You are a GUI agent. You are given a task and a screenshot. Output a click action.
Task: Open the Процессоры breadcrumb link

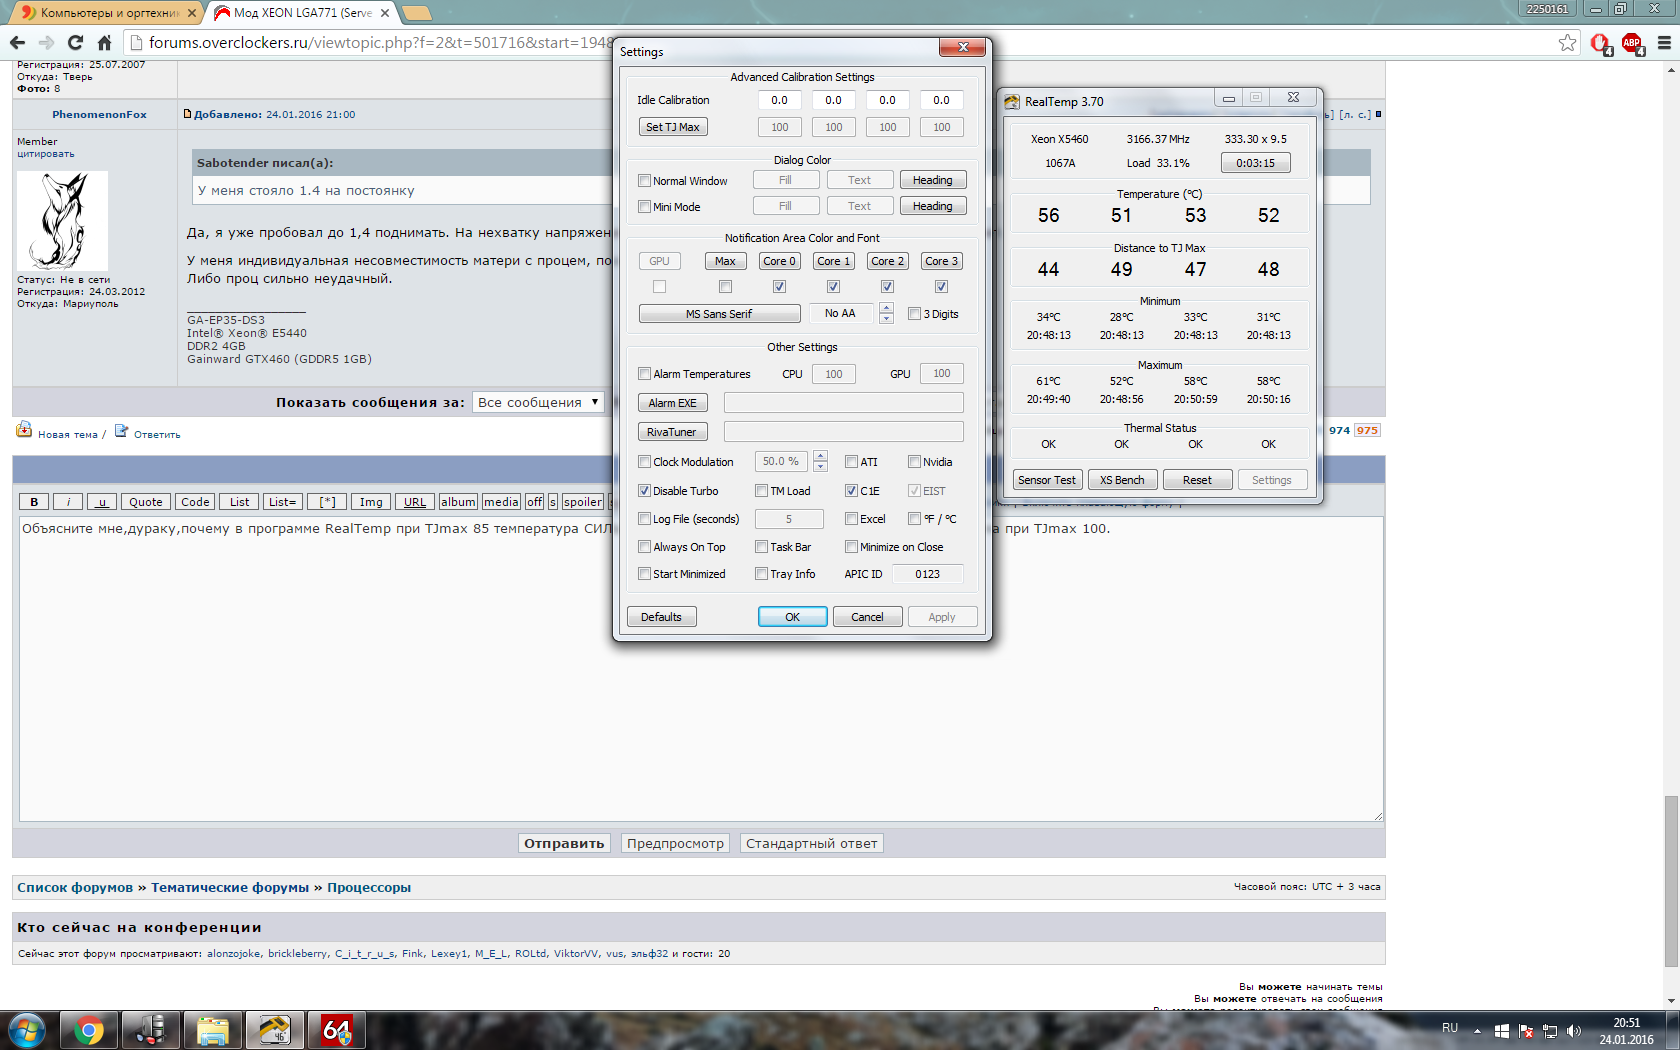coord(369,888)
